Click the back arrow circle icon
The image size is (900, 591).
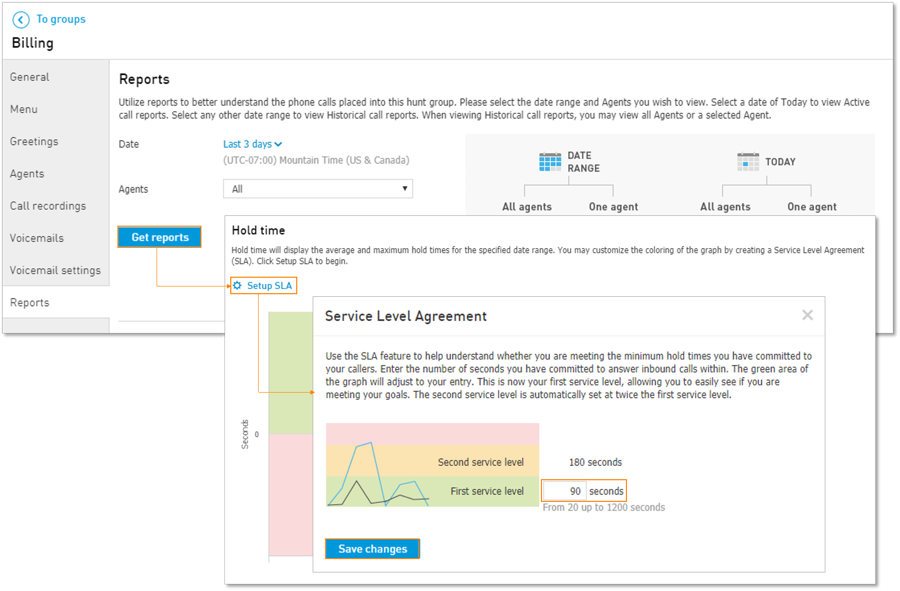[21, 20]
